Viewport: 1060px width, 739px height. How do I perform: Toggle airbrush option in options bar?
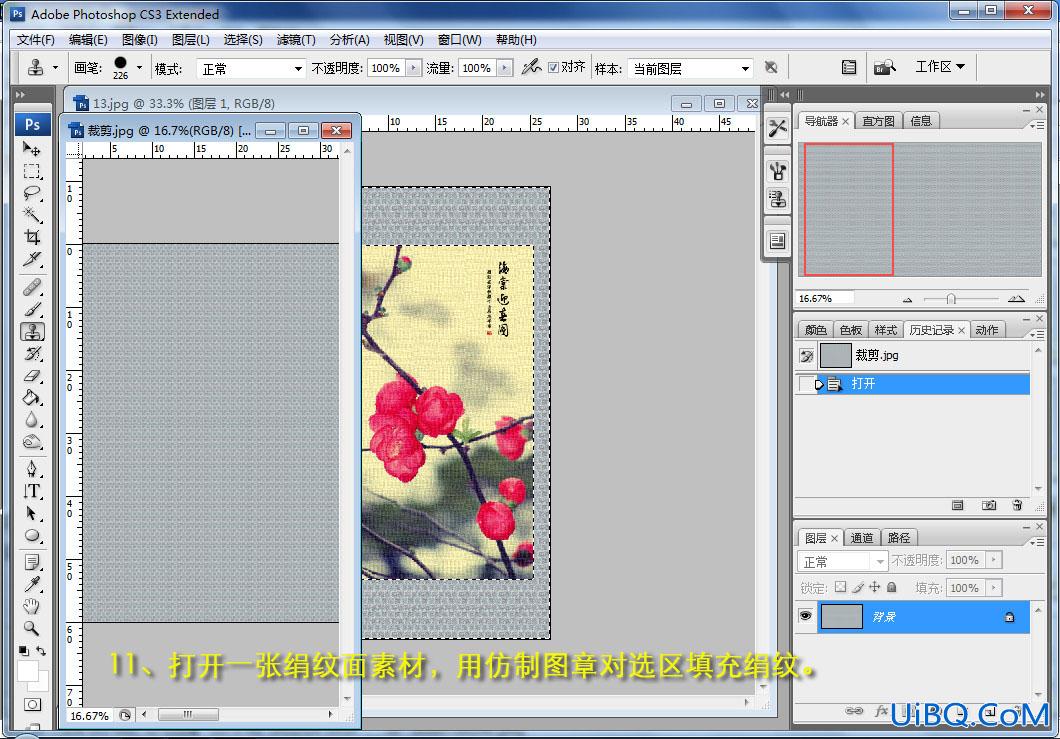(531, 67)
